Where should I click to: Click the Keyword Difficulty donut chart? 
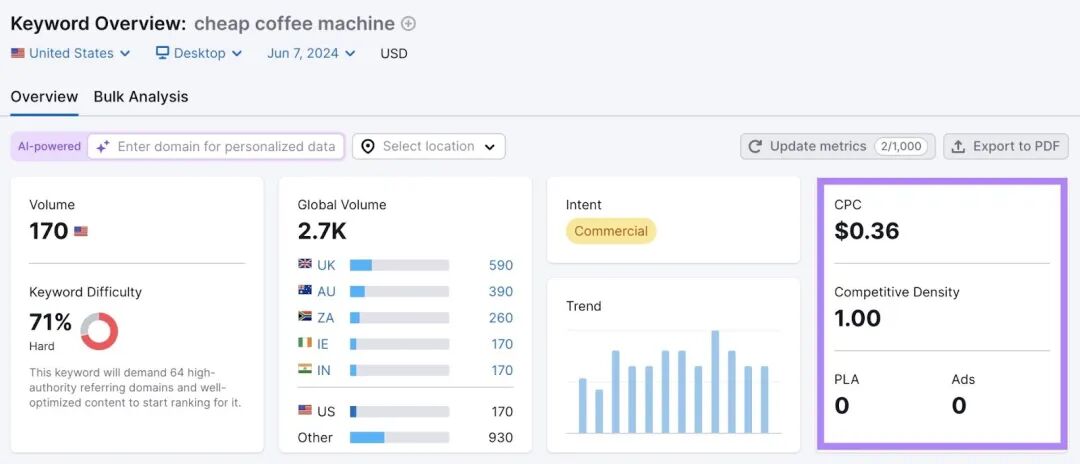(x=99, y=331)
